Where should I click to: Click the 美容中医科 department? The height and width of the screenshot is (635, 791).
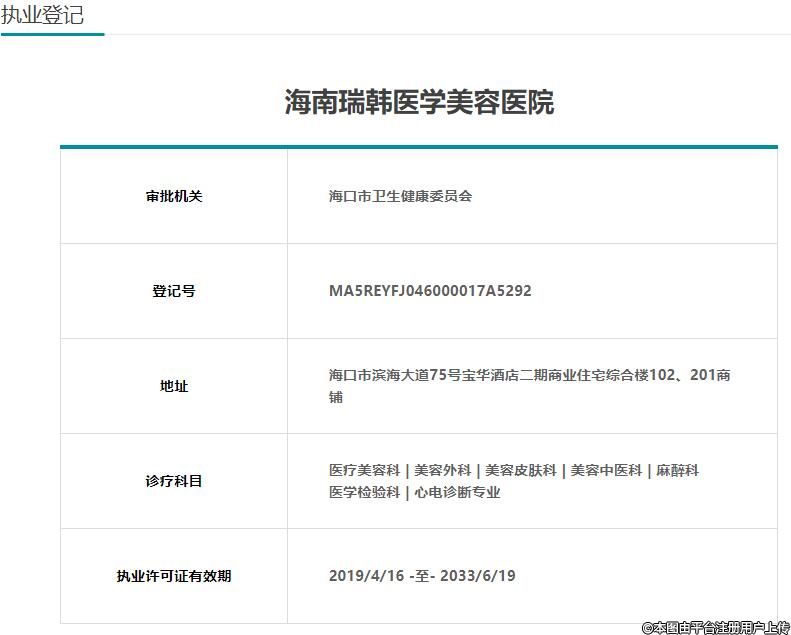click(x=606, y=470)
